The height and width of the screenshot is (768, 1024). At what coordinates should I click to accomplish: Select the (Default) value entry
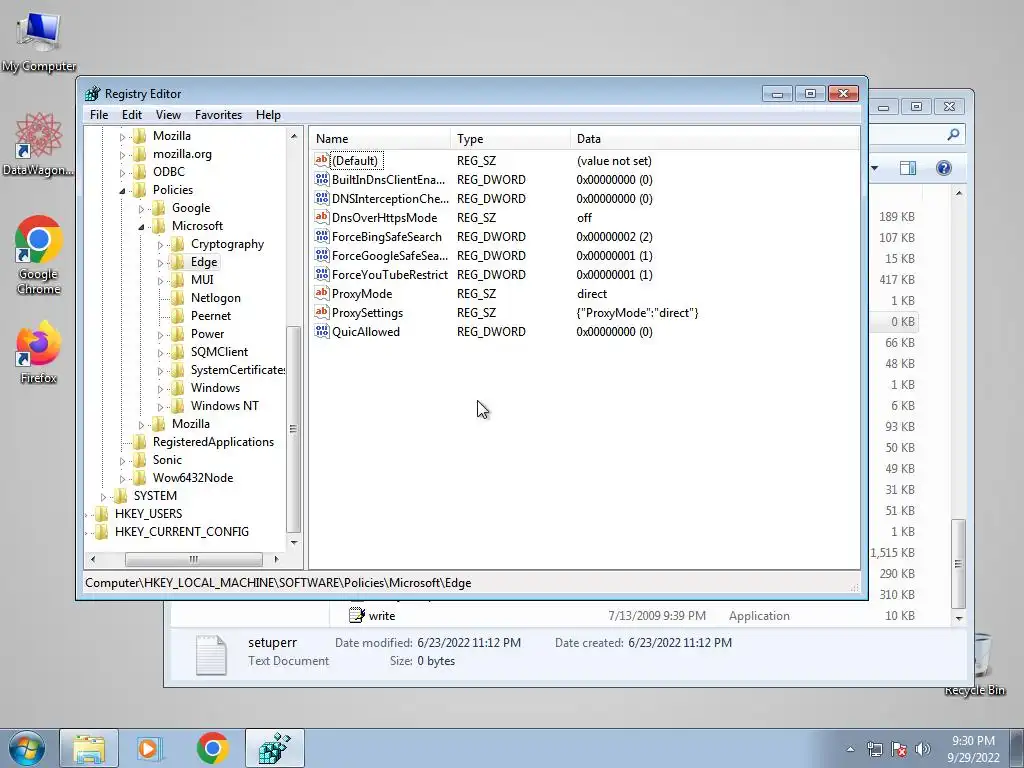[x=355, y=161]
